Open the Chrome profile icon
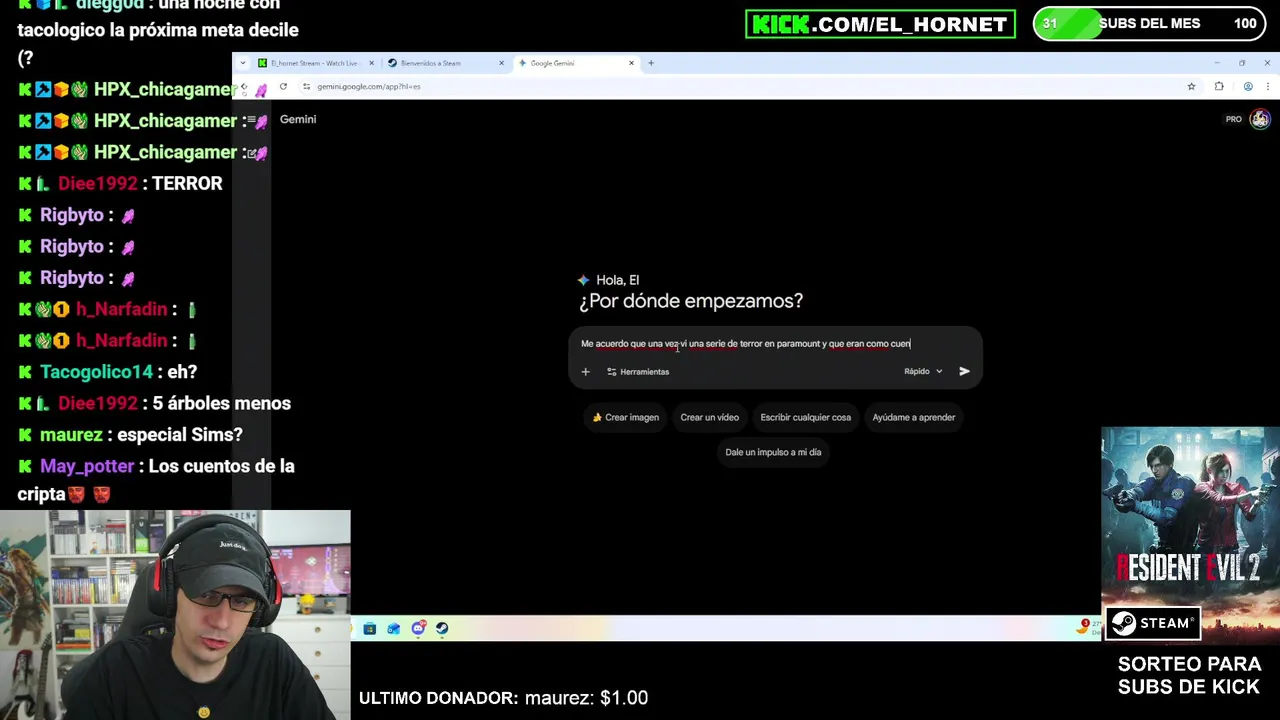The width and height of the screenshot is (1280, 720). tap(1248, 87)
